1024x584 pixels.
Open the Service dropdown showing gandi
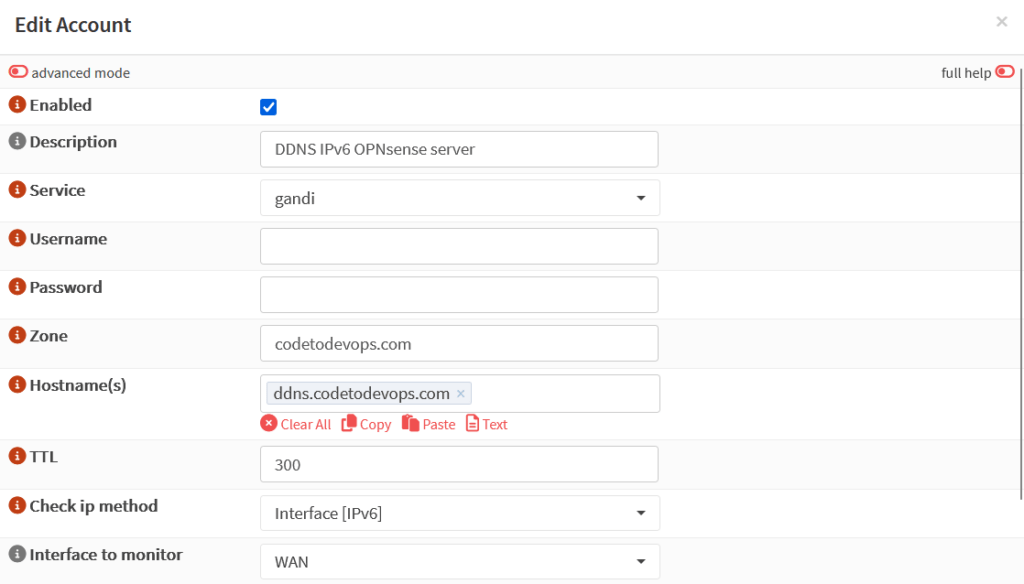(x=459, y=198)
